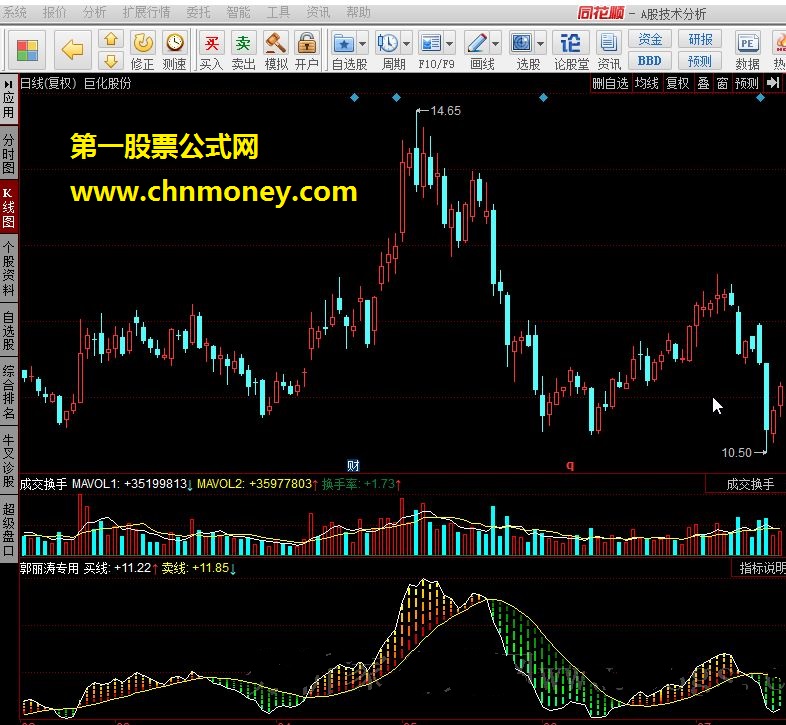Screen dimensions: 786x725
Task: Click the 修正 toolbar icon
Action: pyautogui.click(x=143, y=50)
